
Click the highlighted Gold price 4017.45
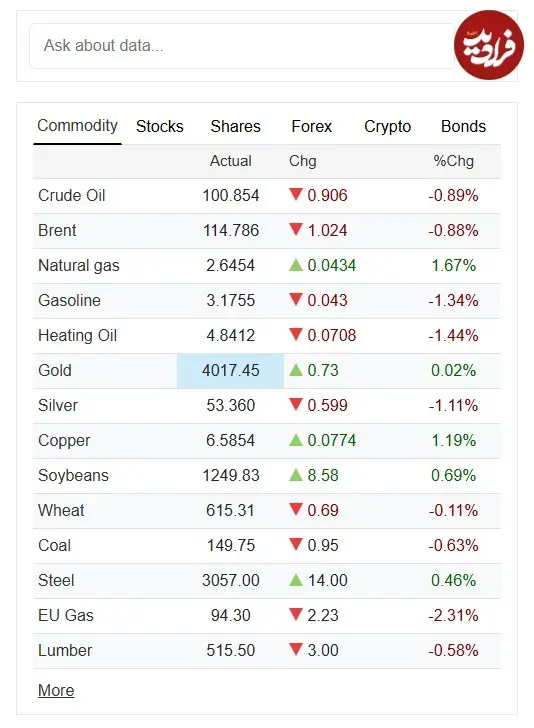(230, 370)
